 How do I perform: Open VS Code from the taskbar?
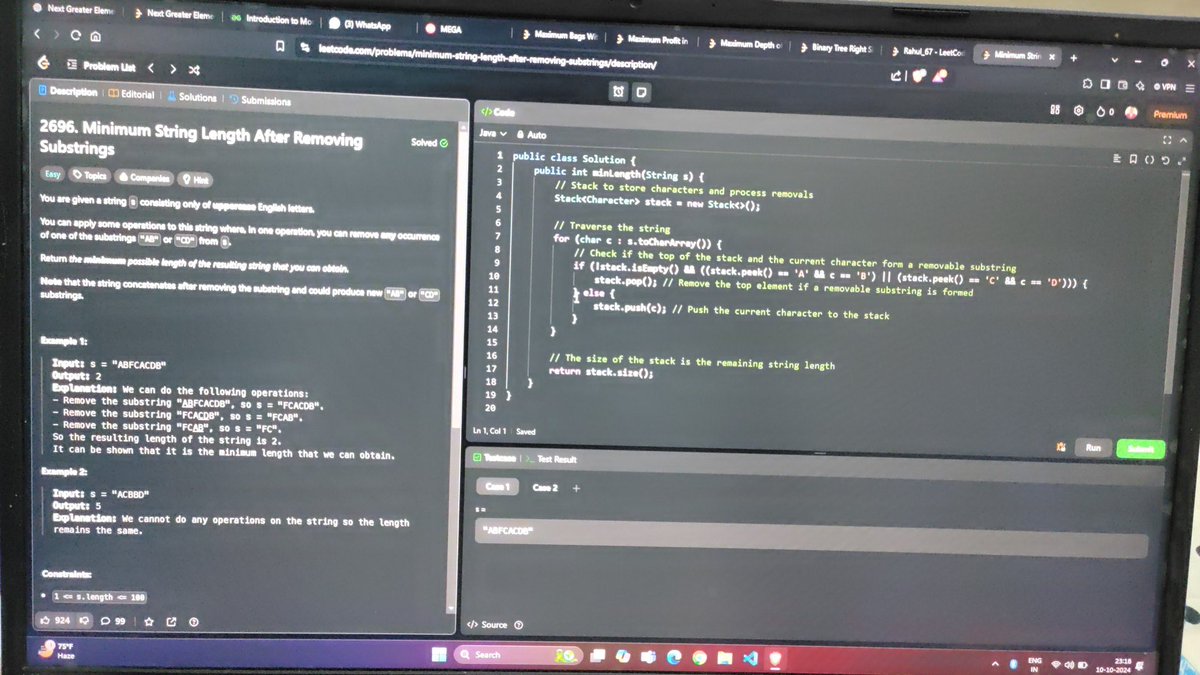coord(748,658)
